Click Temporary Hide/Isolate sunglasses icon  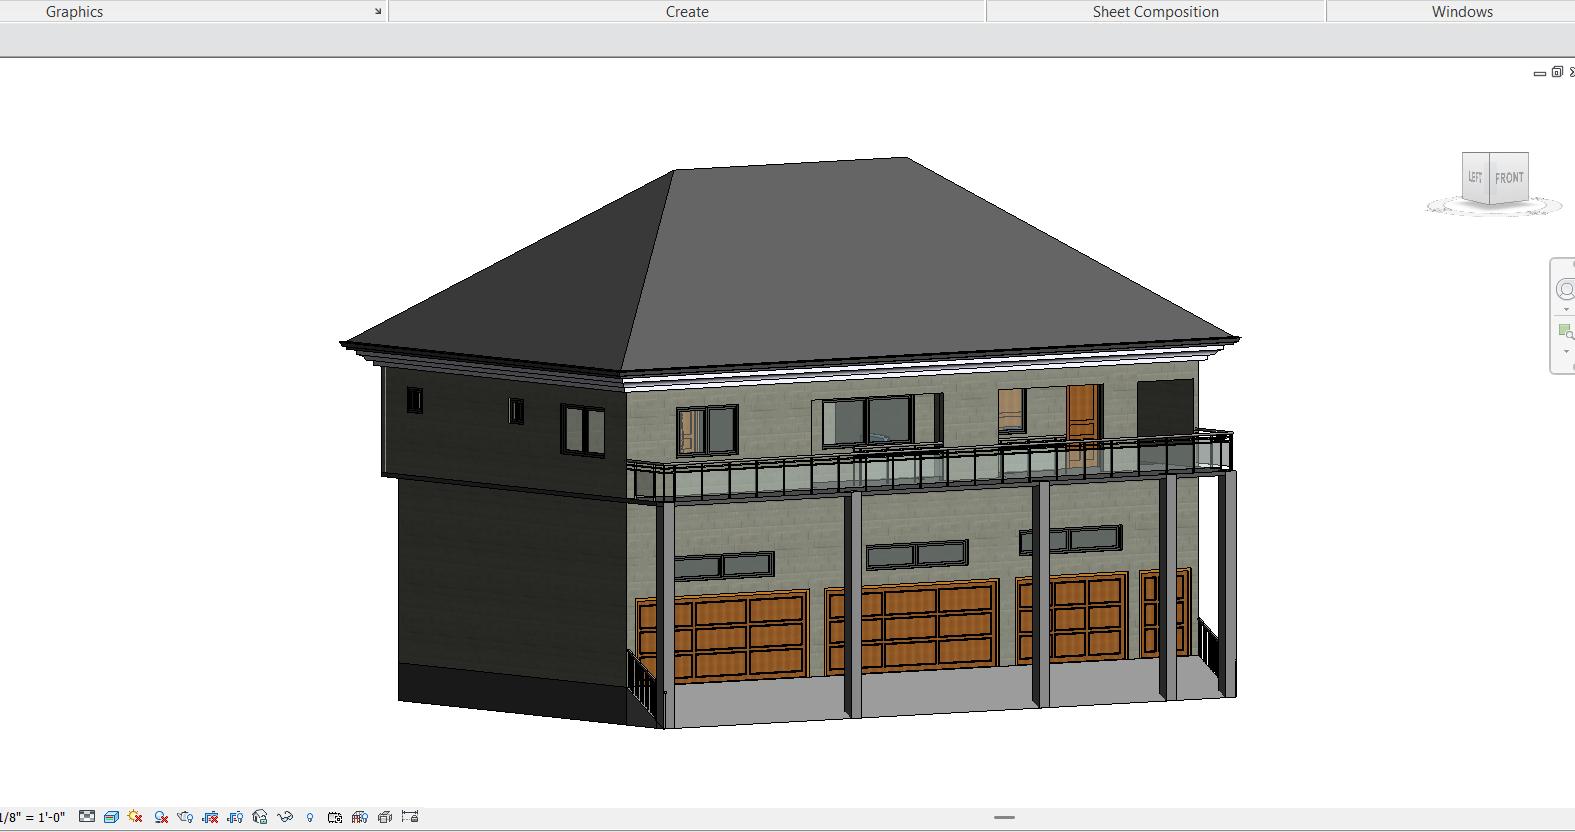[x=285, y=817]
